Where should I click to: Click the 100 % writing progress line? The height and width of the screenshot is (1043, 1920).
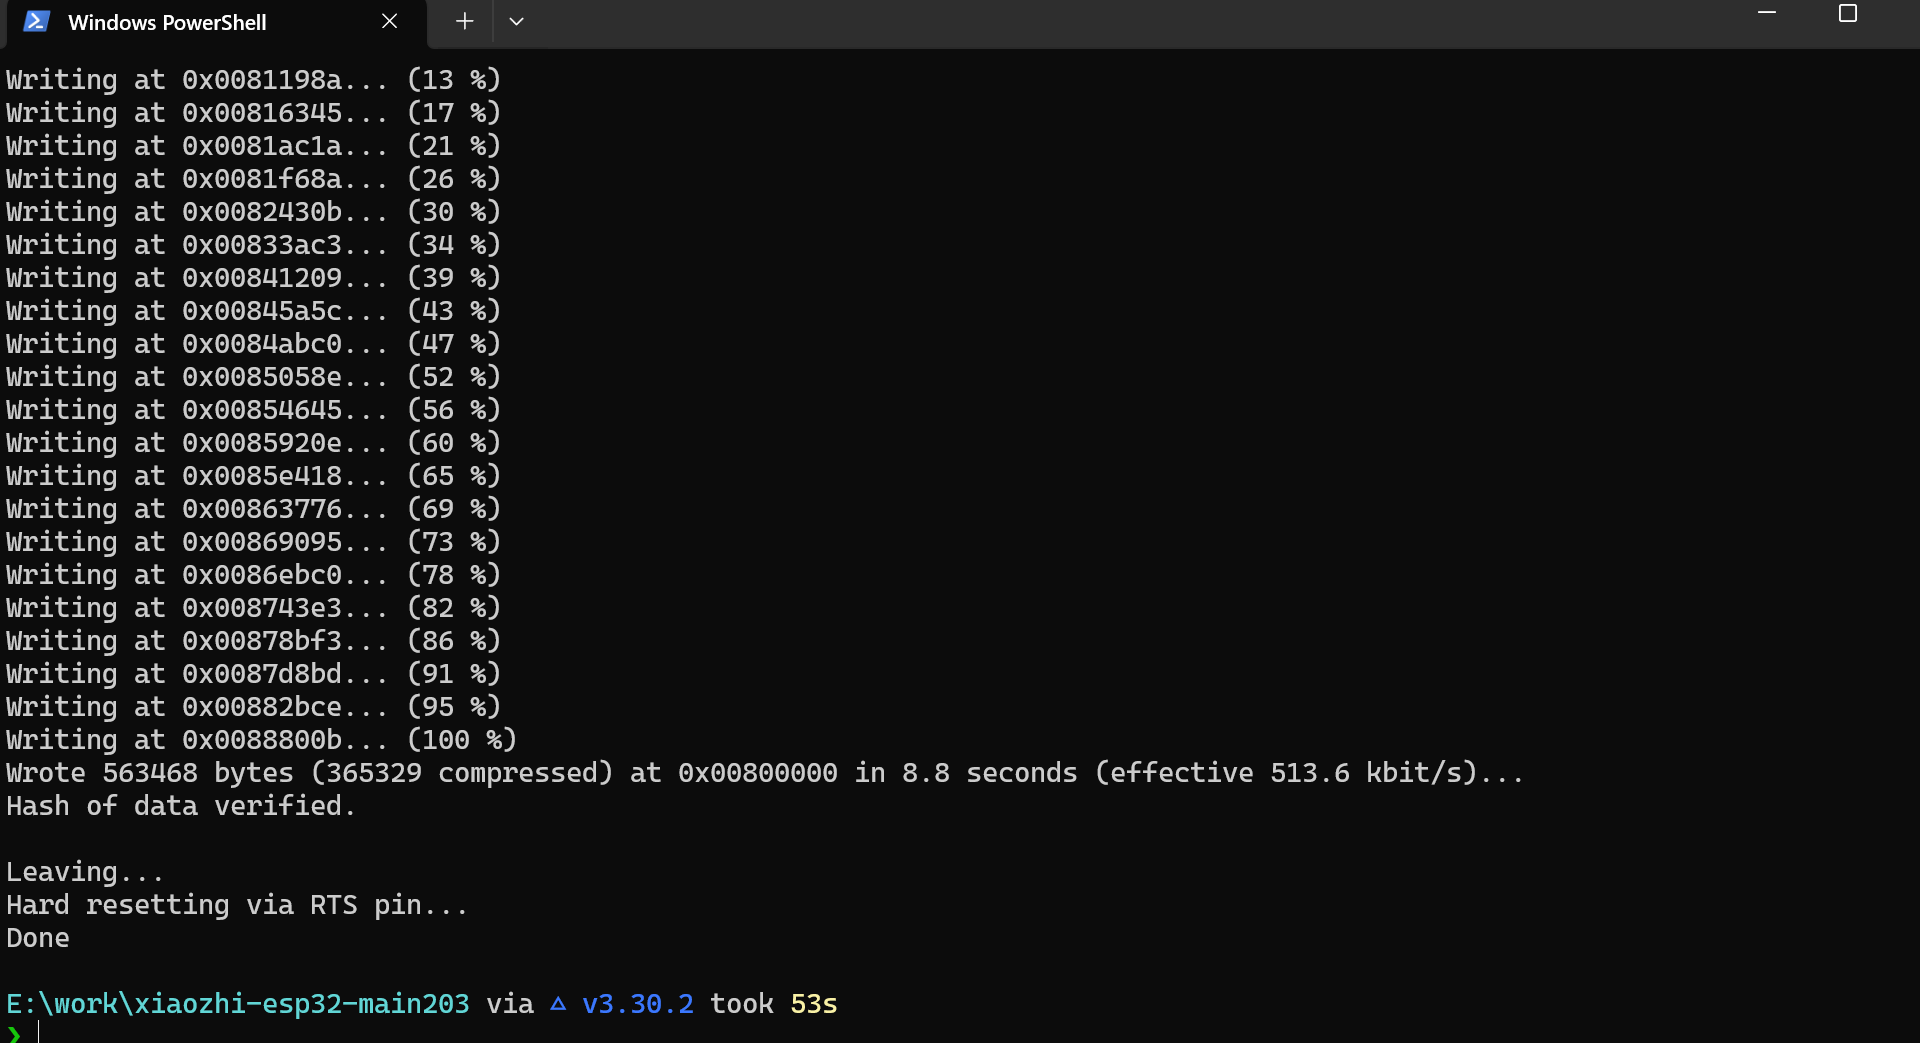tap(261, 740)
